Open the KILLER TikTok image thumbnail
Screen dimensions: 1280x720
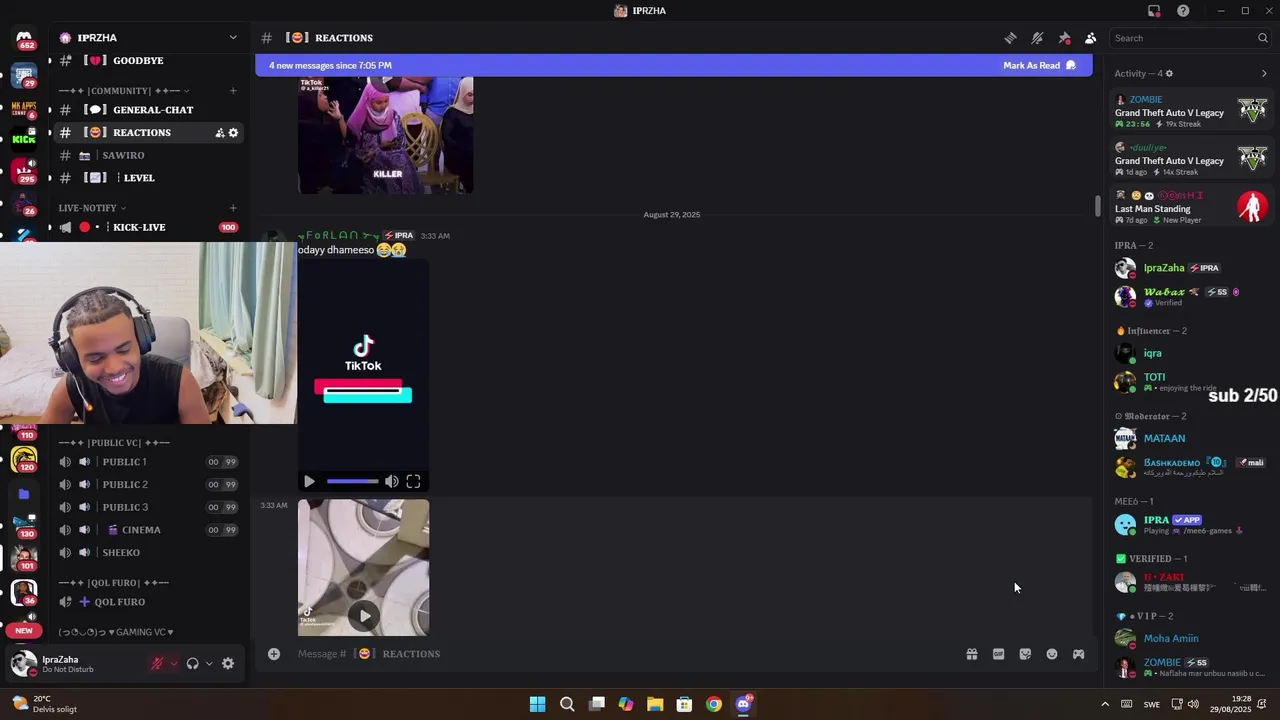point(385,135)
